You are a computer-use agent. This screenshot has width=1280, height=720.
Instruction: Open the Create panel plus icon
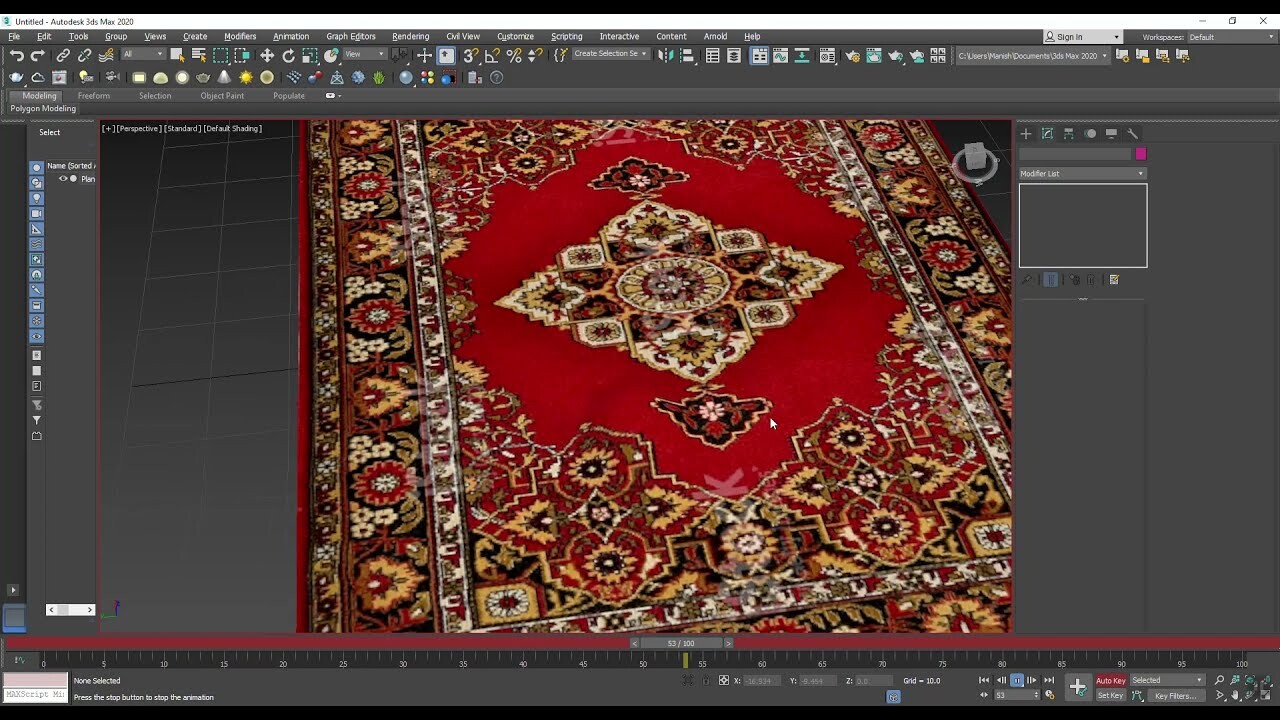[x=1026, y=133]
